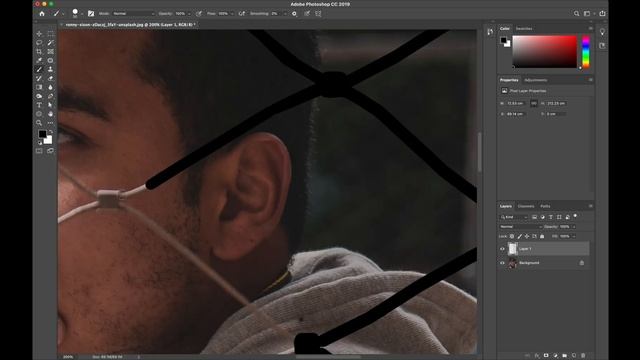Delete layer using the trash icon
The image size is (640, 360).
pos(583,356)
